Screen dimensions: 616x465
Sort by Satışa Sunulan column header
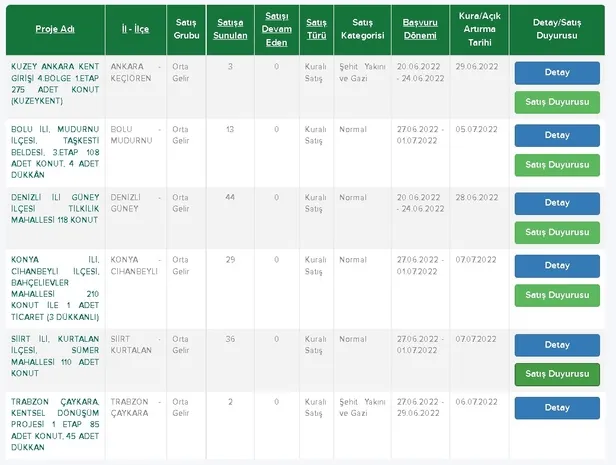[x=230, y=28]
